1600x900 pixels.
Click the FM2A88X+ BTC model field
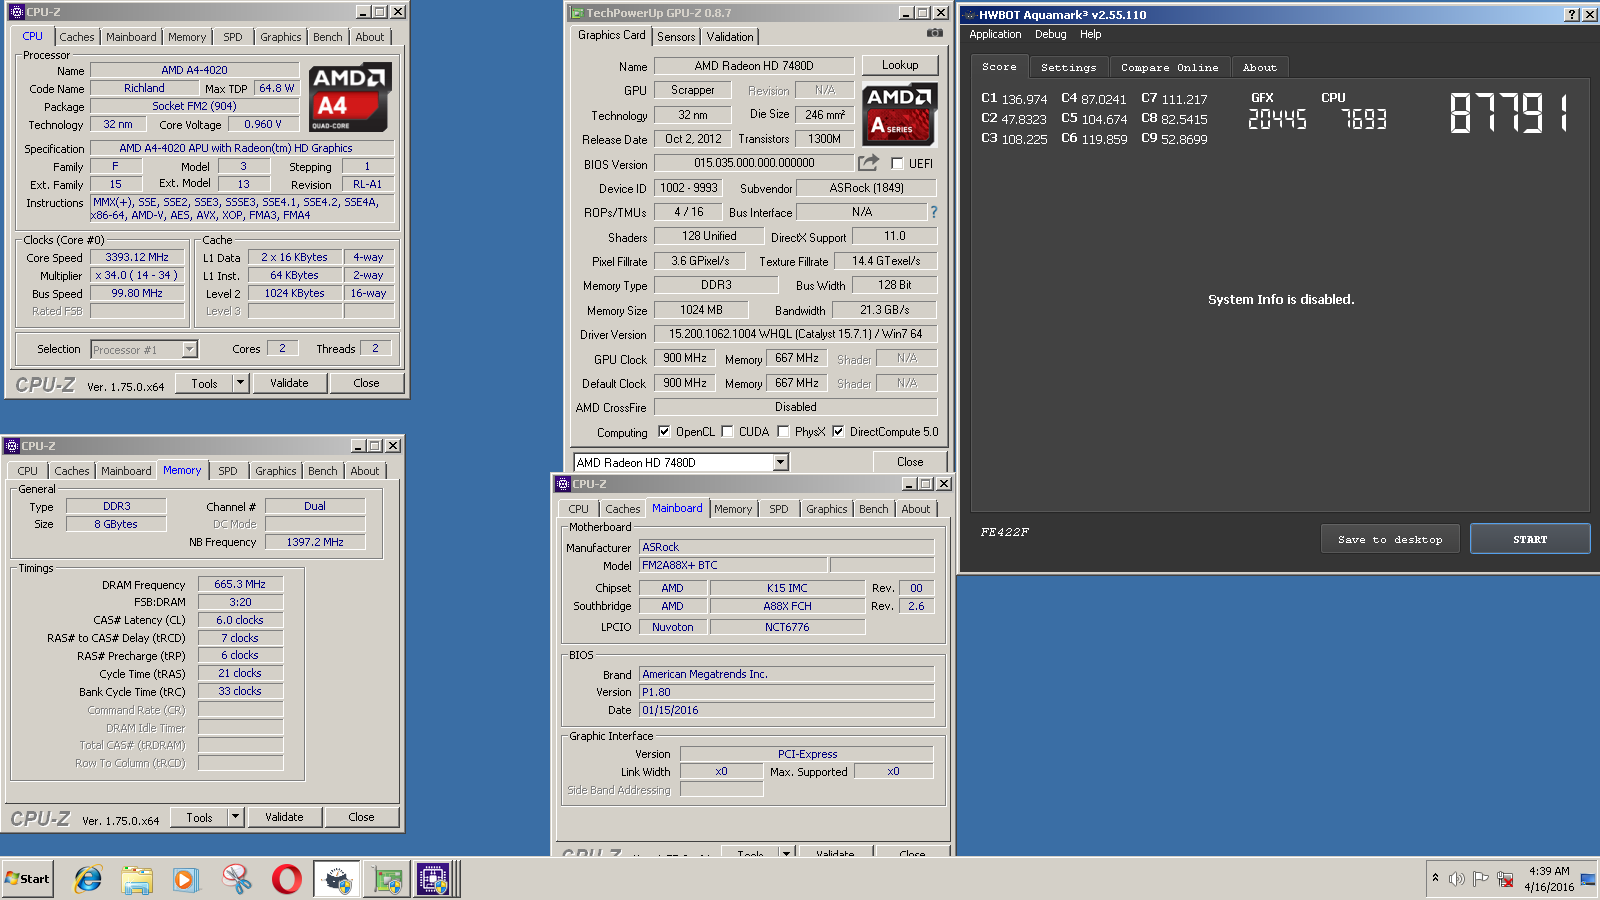pyautogui.click(x=733, y=565)
